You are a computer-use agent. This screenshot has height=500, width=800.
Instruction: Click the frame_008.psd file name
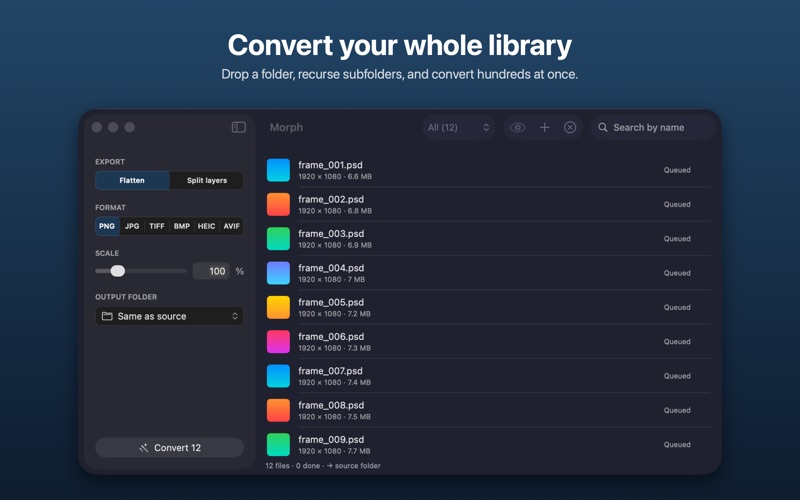pyautogui.click(x=331, y=405)
